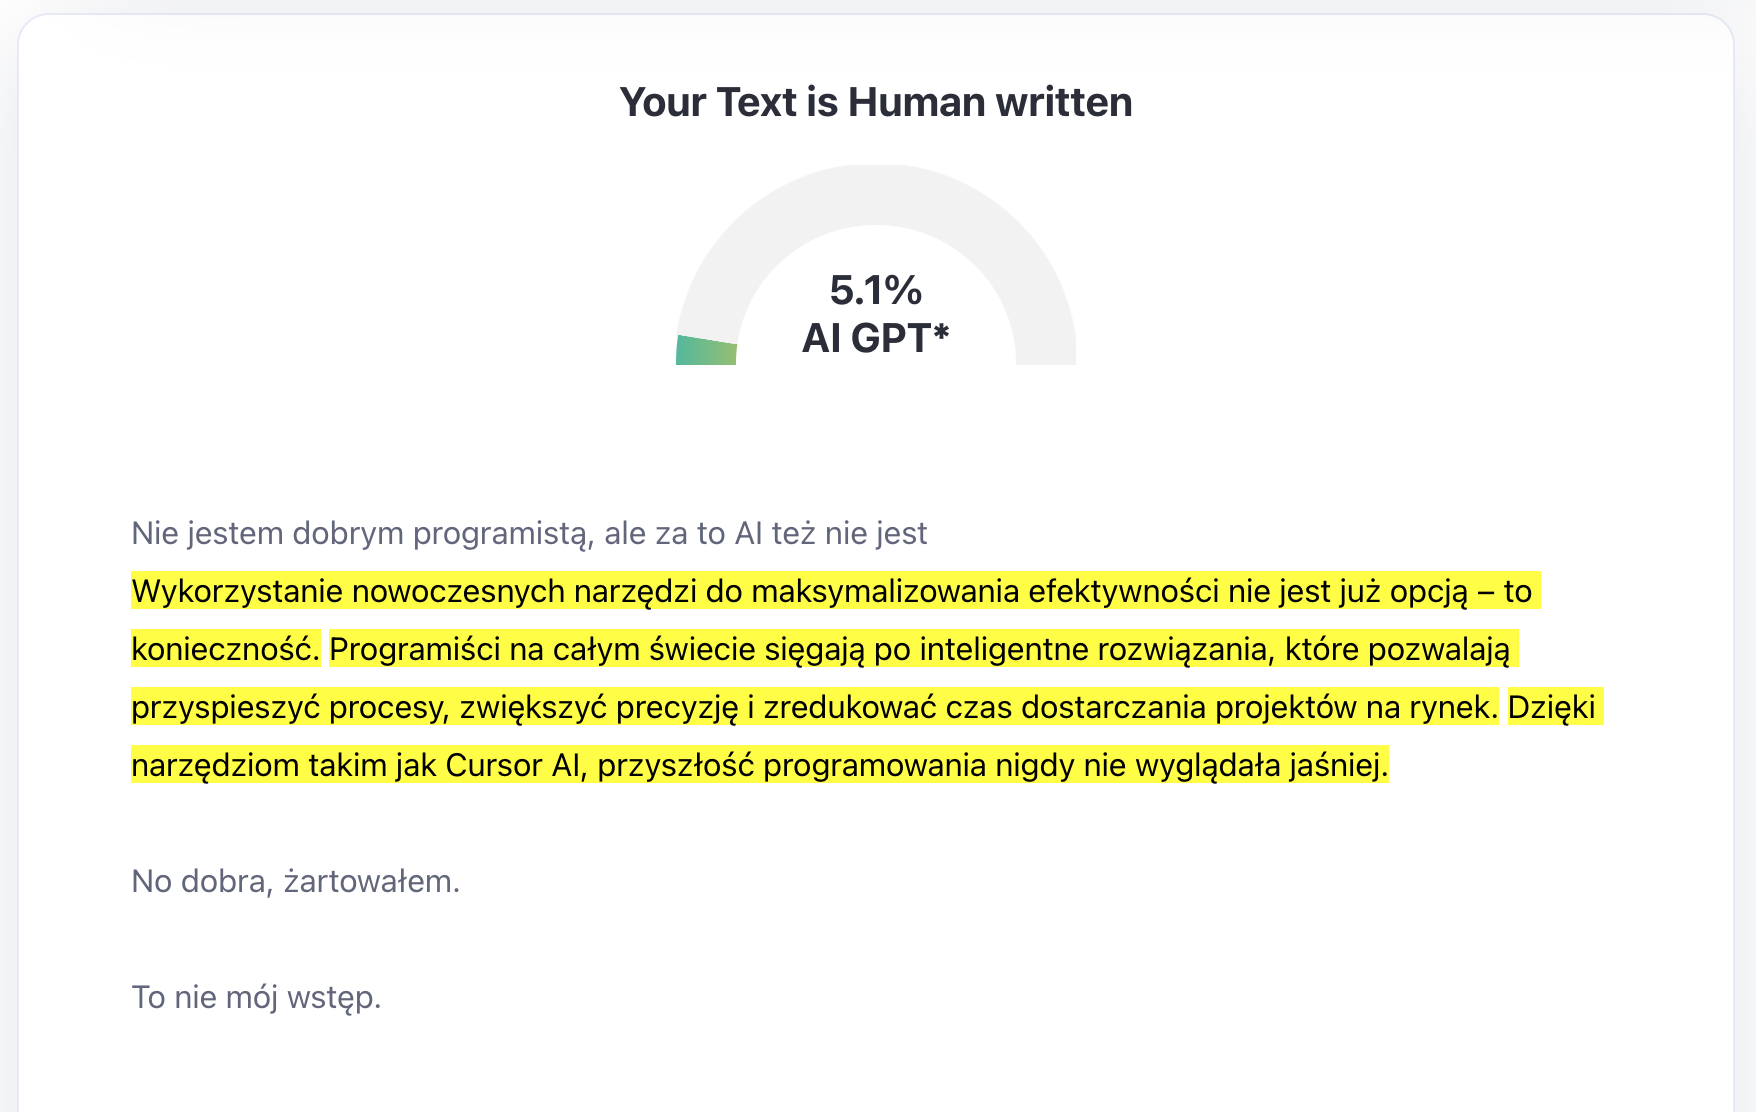Click the AI GPT* label under the score
The image size is (1756, 1112).
pos(876,338)
